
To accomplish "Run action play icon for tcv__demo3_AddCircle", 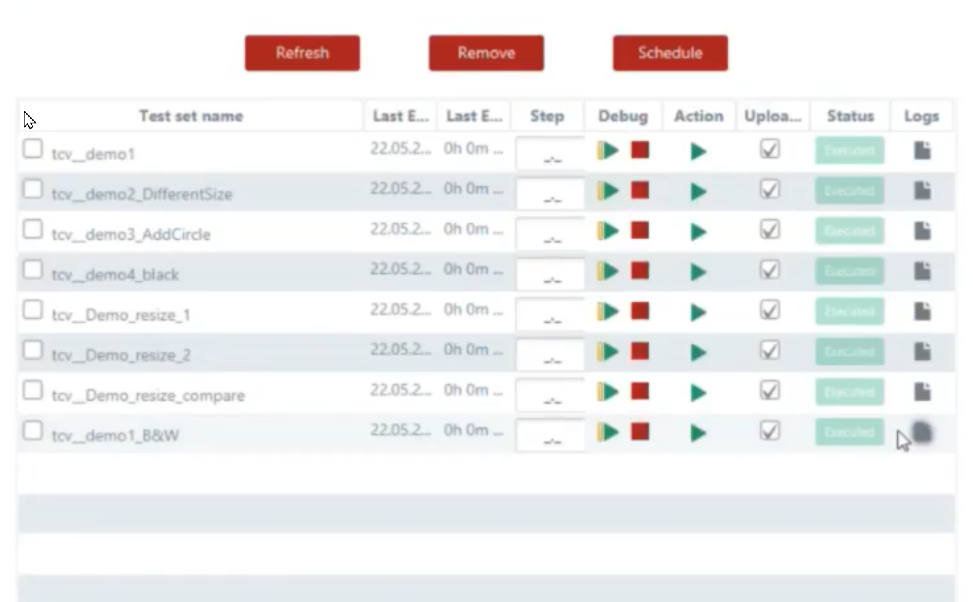I will coord(698,232).
